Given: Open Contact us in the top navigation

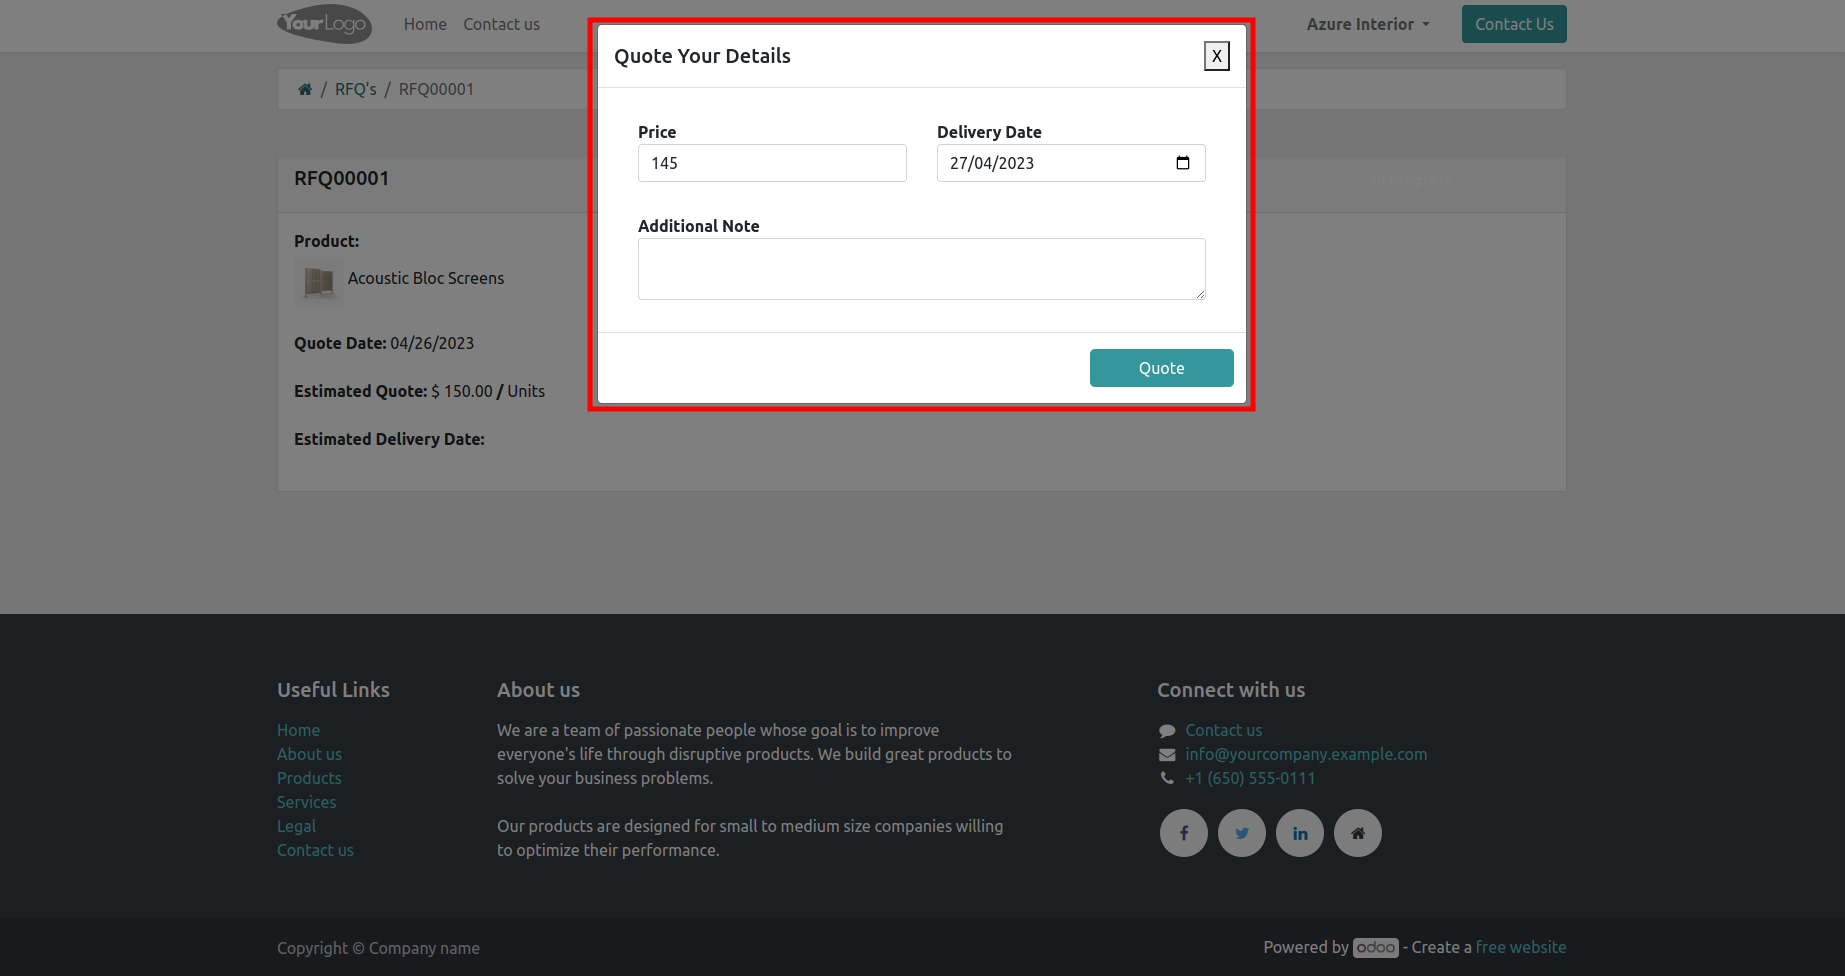Looking at the screenshot, I should click(501, 24).
